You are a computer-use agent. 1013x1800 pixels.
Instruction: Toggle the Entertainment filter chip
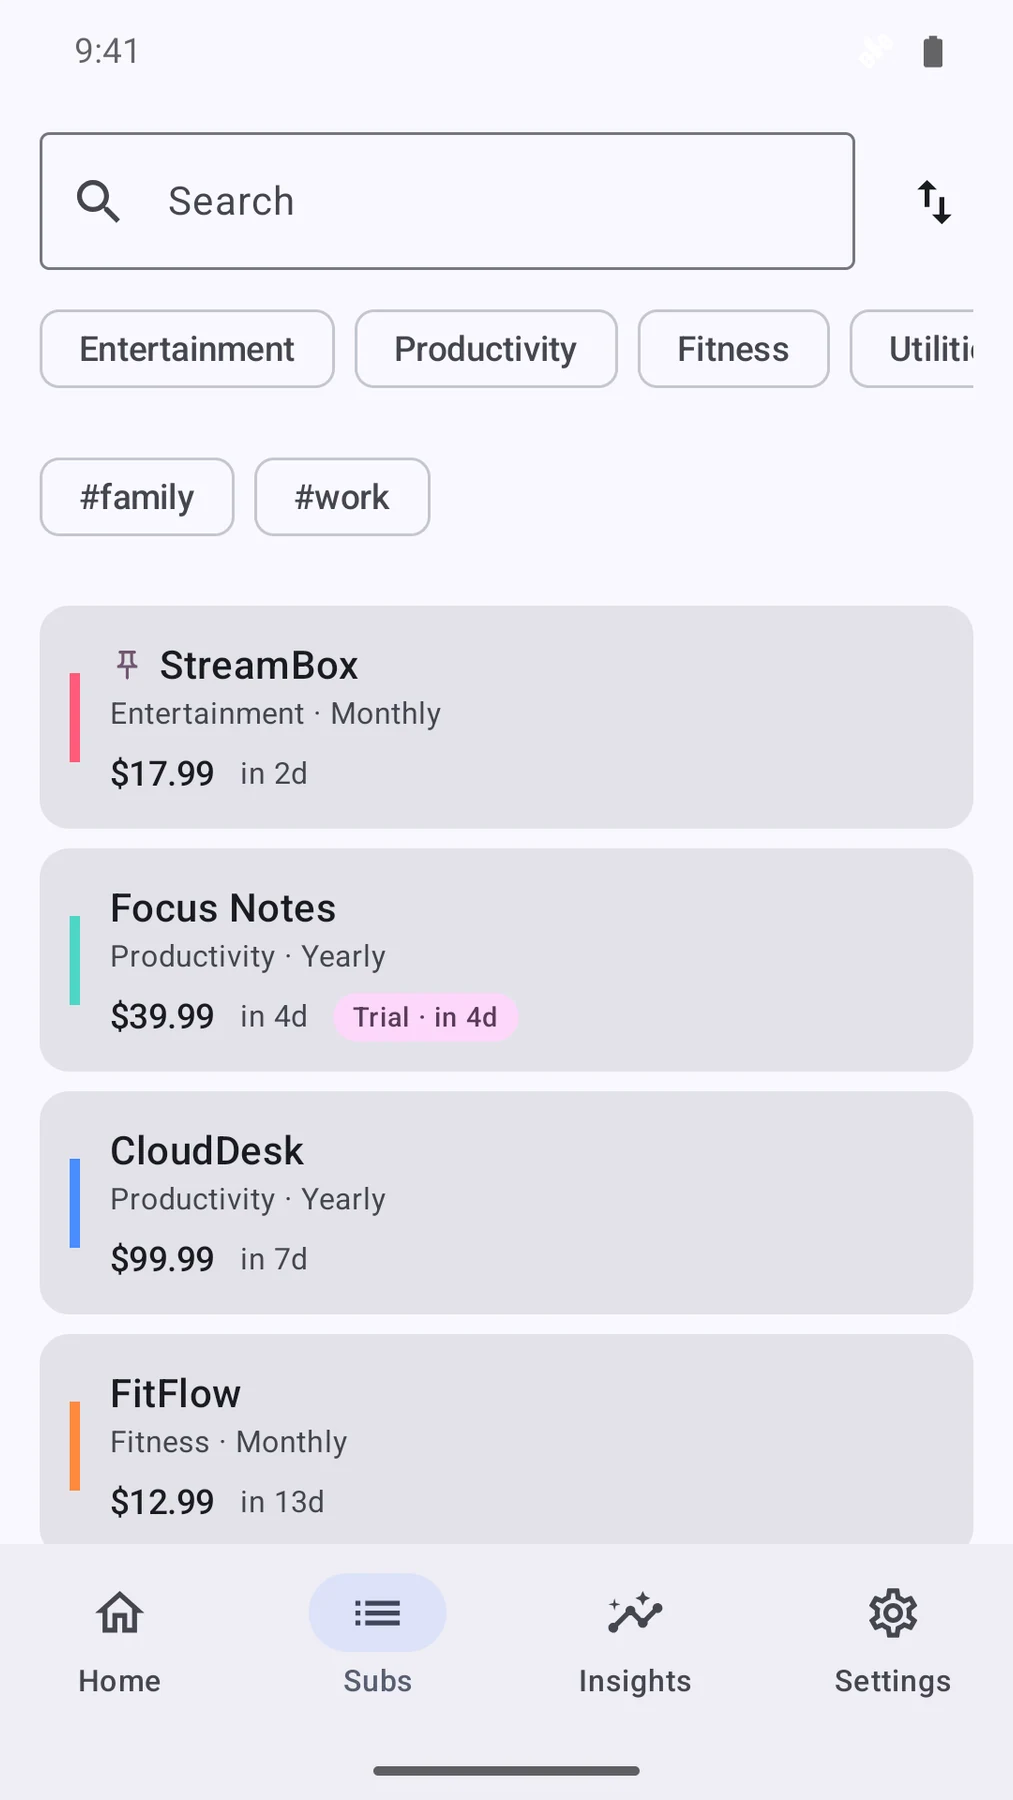[x=187, y=349]
